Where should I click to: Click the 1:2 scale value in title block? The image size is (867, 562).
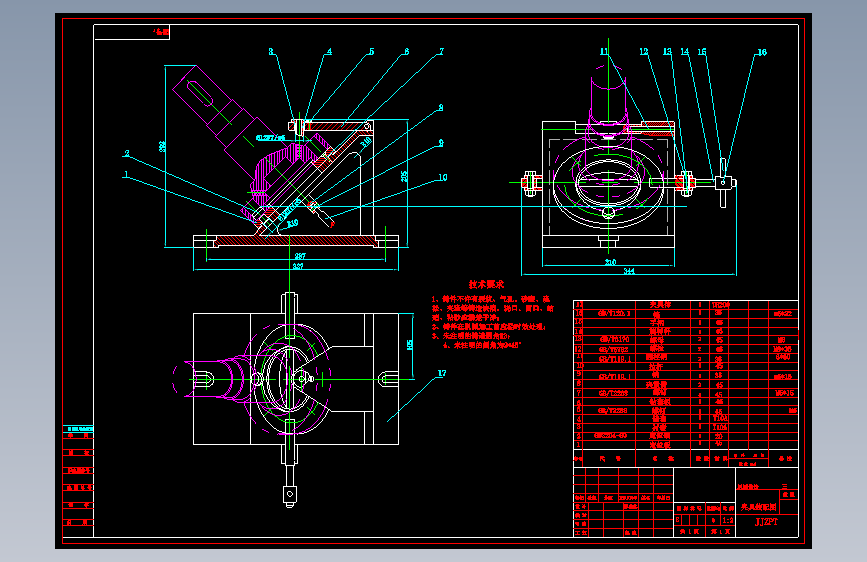pyautogui.click(x=728, y=520)
